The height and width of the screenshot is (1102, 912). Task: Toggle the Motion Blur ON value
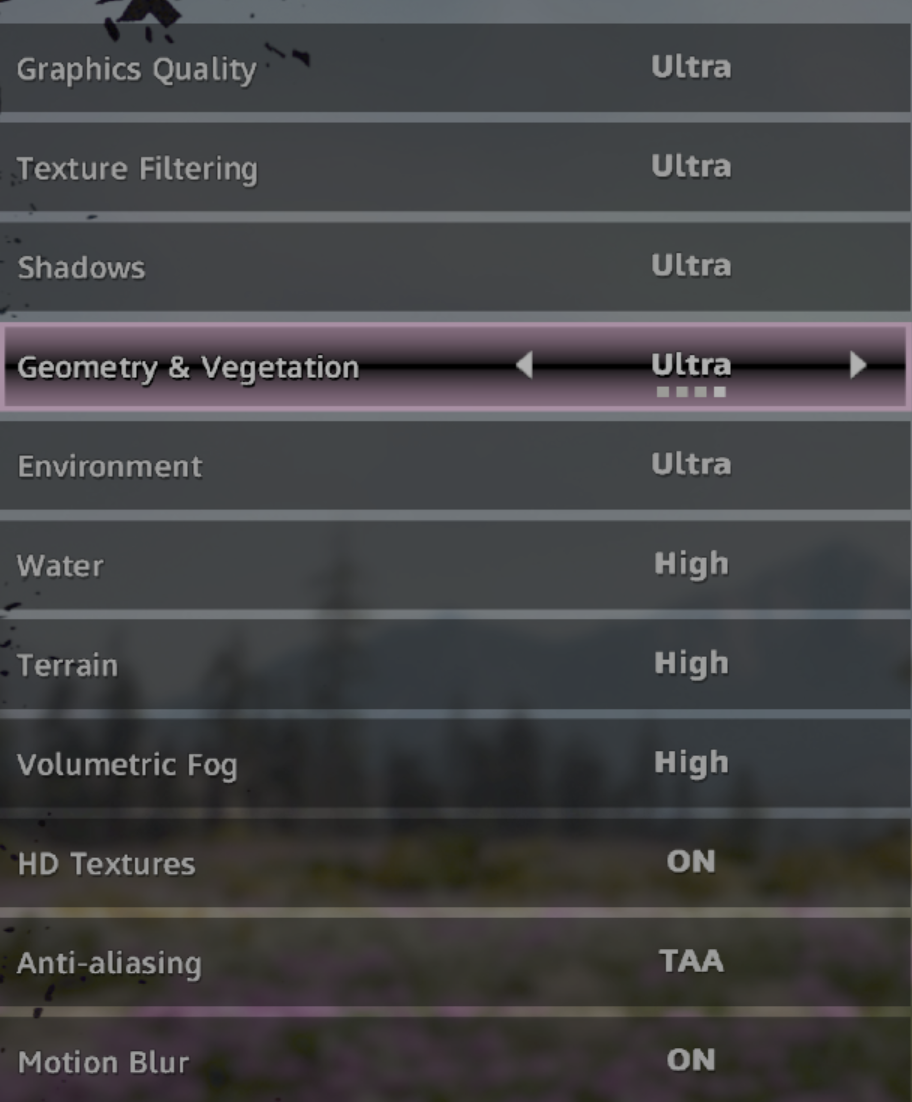click(691, 1060)
